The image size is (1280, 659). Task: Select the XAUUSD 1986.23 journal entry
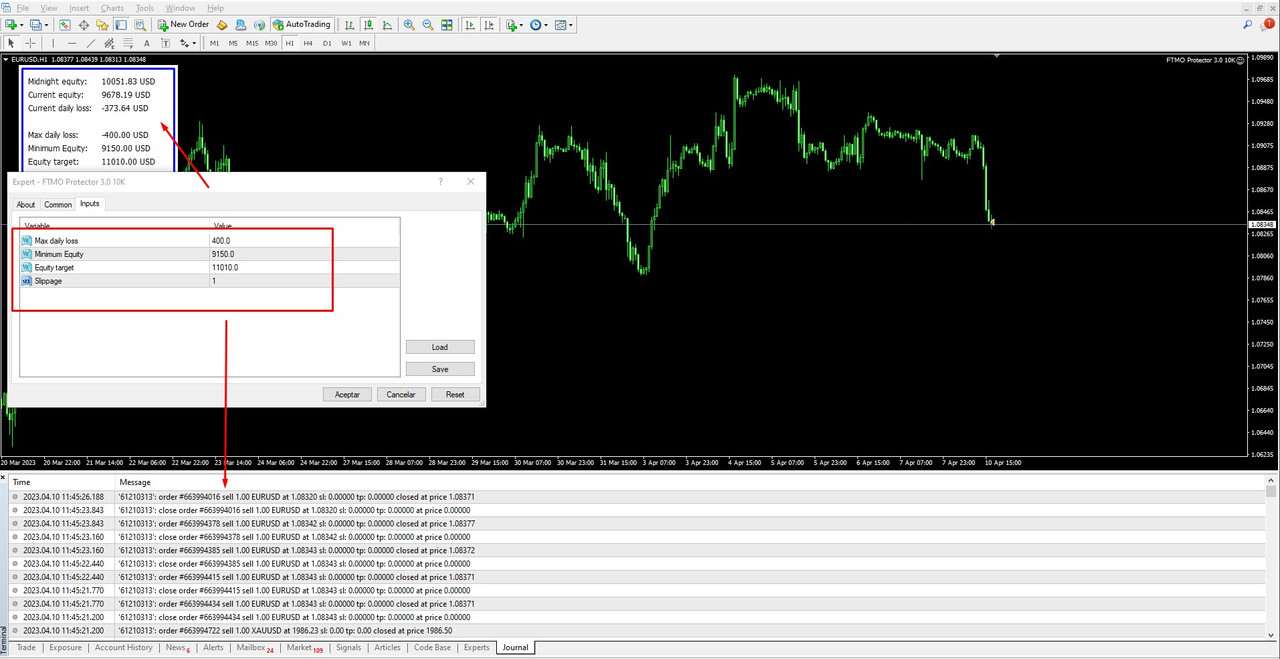(635, 631)
